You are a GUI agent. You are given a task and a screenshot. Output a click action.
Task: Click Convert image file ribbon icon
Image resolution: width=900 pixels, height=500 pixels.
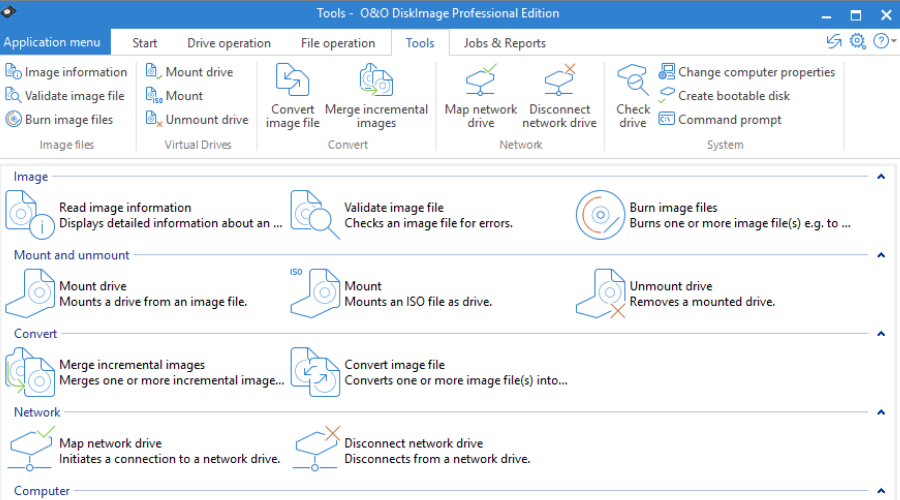point(292,80)
